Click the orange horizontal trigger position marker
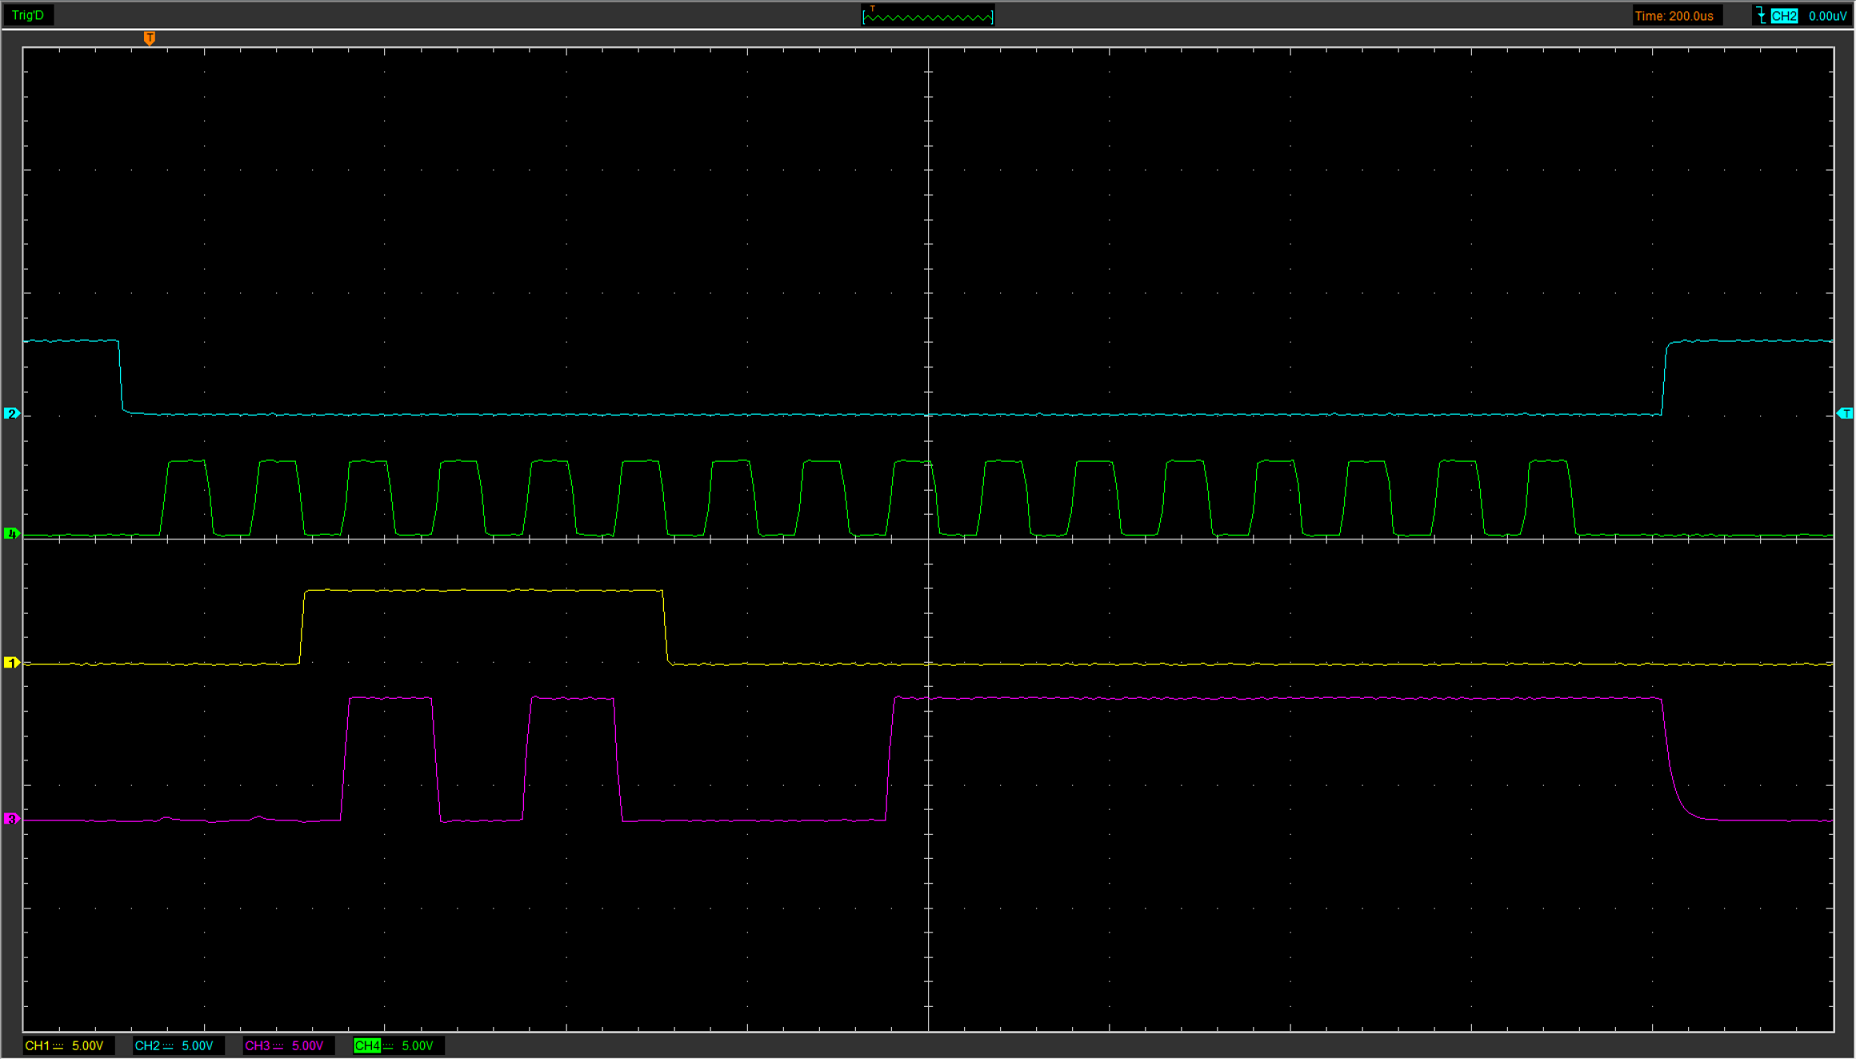Image resolution: width=1856 pixels, height=1059 pixels. (x=149, y=38)
